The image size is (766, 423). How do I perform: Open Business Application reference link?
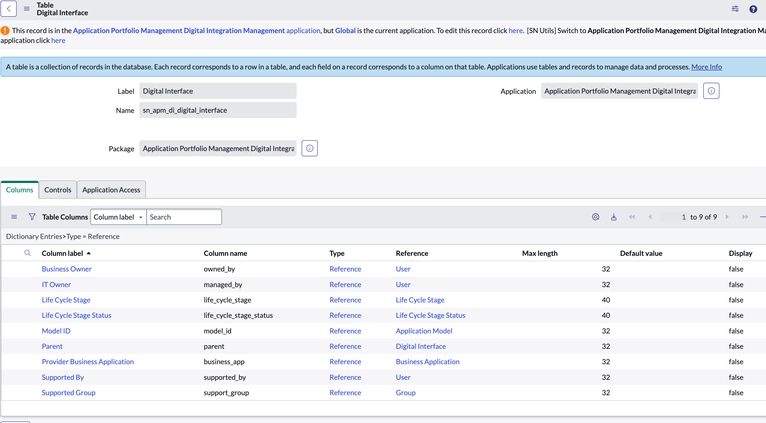click(427, 362)
